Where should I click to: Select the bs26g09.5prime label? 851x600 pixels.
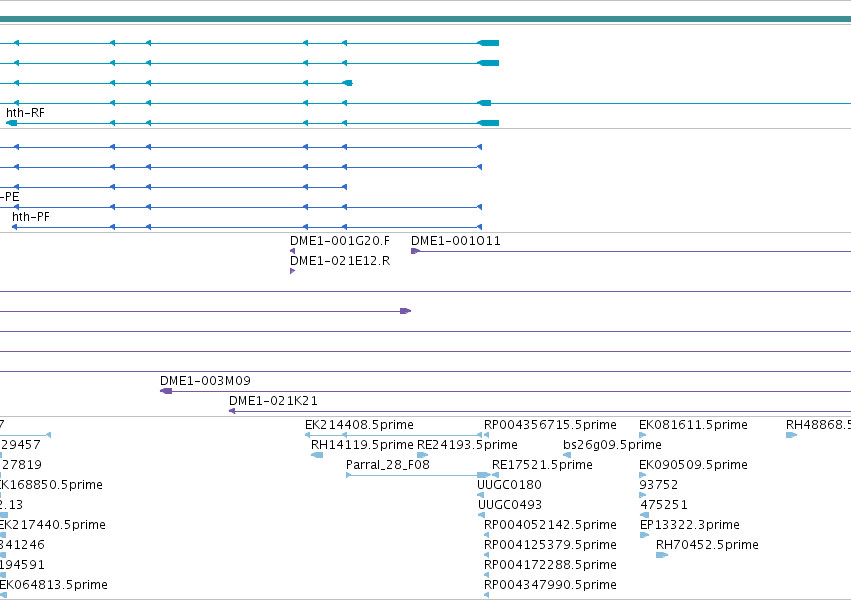coord(612,445)
